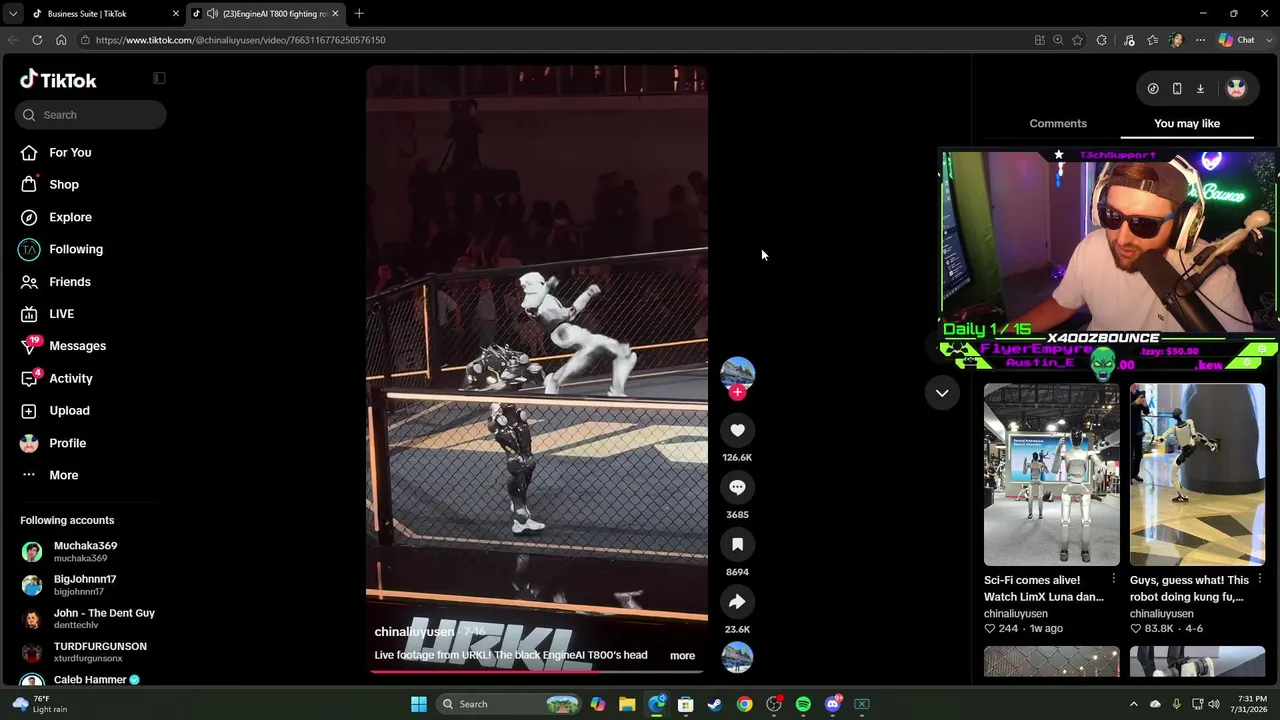Bookmark the video to favorites
Image resolution: width=1280 pixels, height=720 pixels.
pos(737,544)
